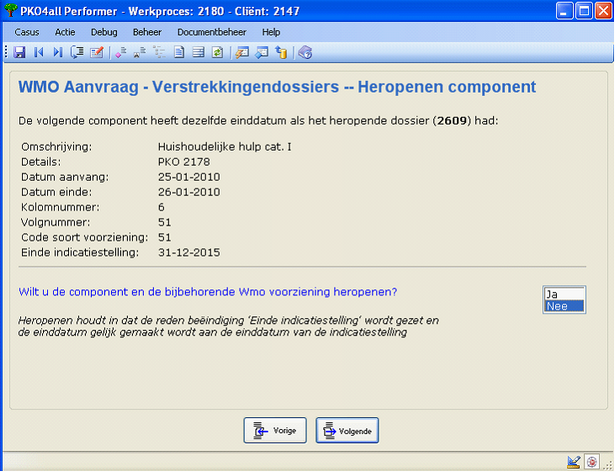Screen dimensions: 615x472
Task: Click the end date 31-12-2015
Action: pos(189,252)
